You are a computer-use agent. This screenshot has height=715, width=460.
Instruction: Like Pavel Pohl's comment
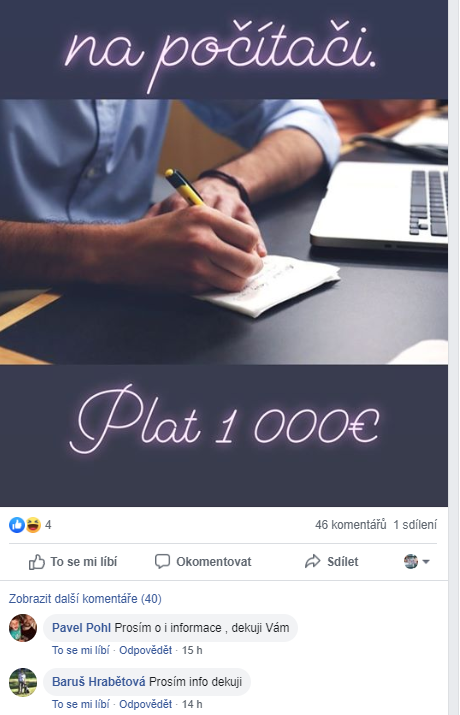click(81, 650)
